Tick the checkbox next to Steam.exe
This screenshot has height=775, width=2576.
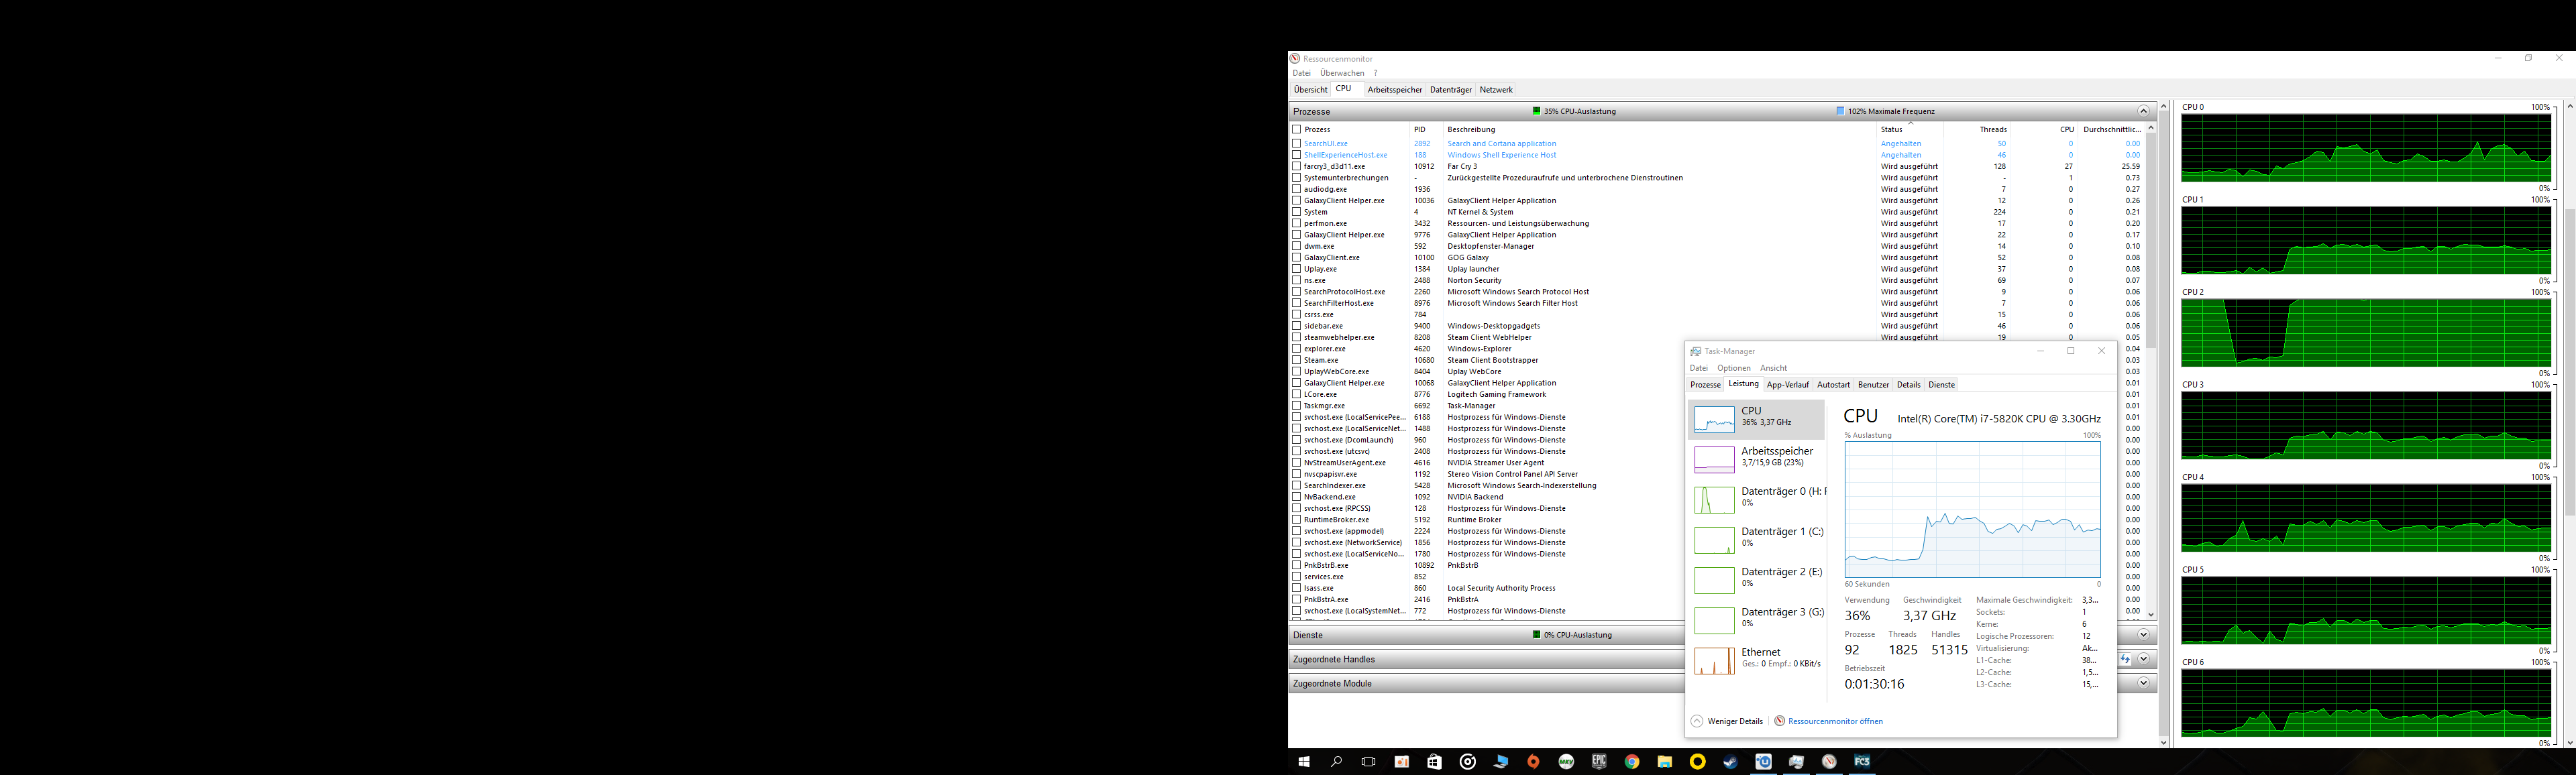tap(1297, 360)
